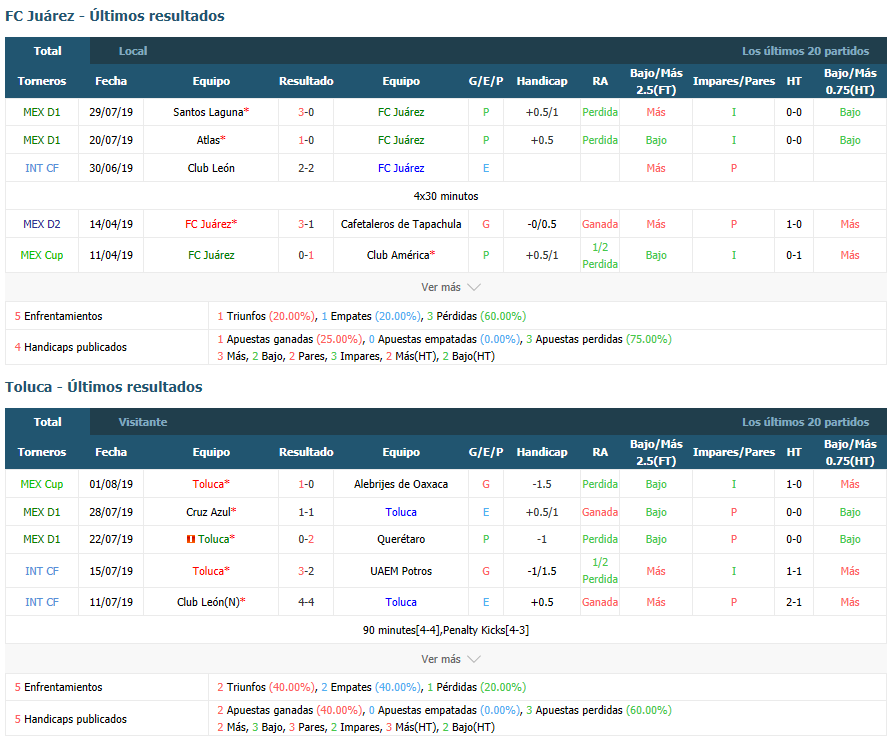Viewport: 895px width, 742px height.
Task: Click the -0/0.5 handicap value
Action: (x=542, y=224)
